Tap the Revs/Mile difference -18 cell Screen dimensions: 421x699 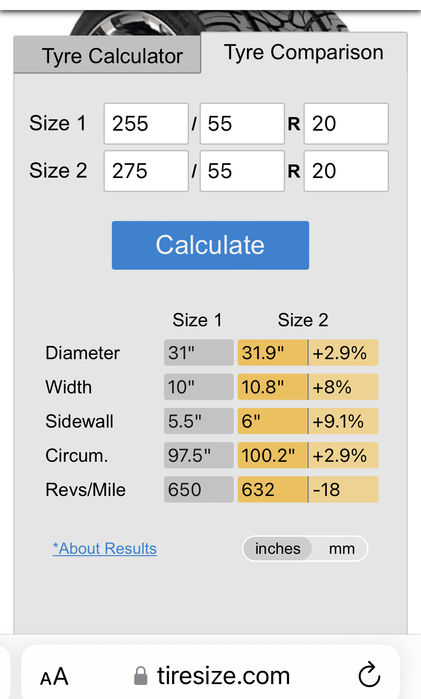[x=343, y=489]
